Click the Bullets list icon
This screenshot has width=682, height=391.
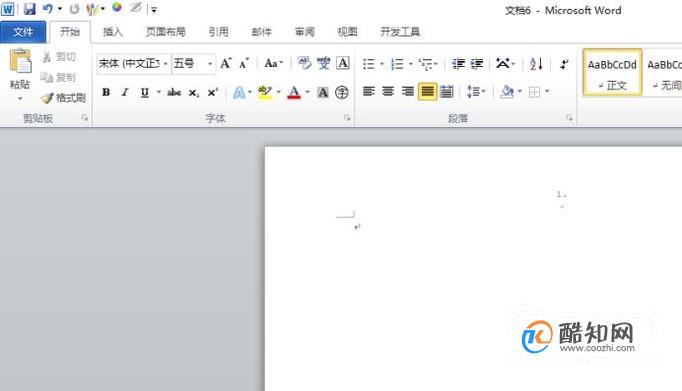point(369,64)
